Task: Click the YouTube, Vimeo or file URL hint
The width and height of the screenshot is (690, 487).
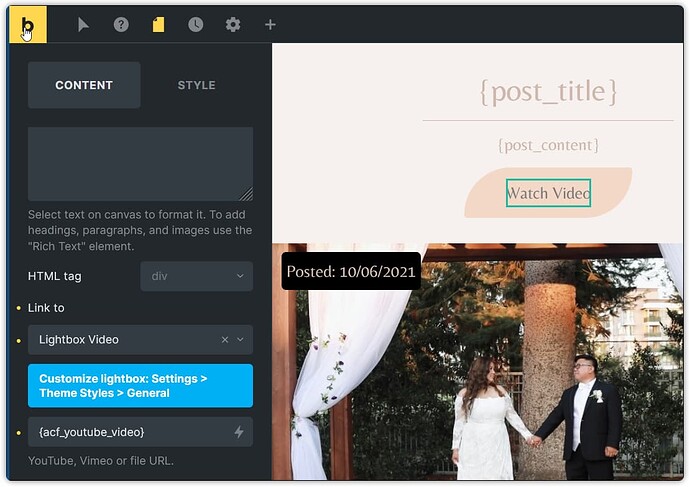Action: [x=101, y=461]
